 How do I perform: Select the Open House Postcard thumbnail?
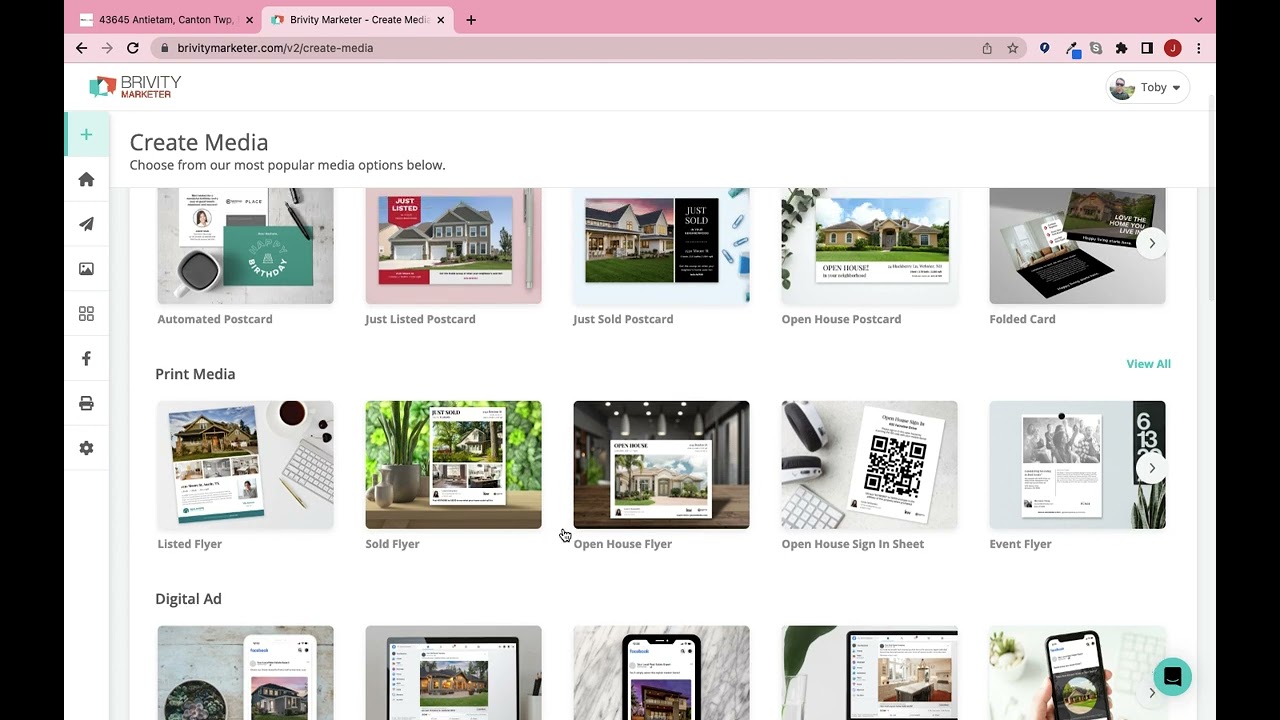[x=869, y=246]
